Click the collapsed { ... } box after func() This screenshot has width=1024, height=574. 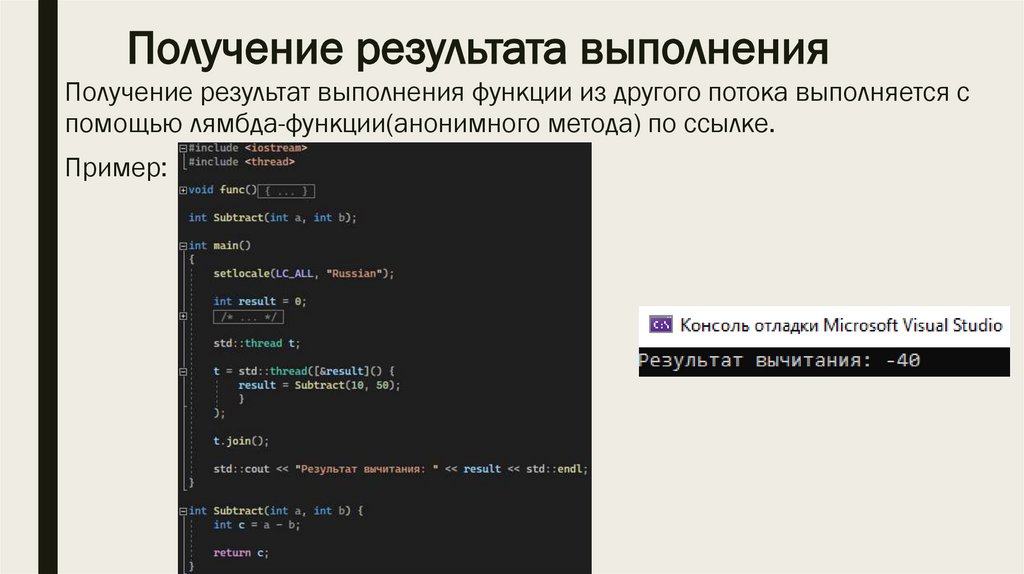pyautogui.click(x=287, y=190)
